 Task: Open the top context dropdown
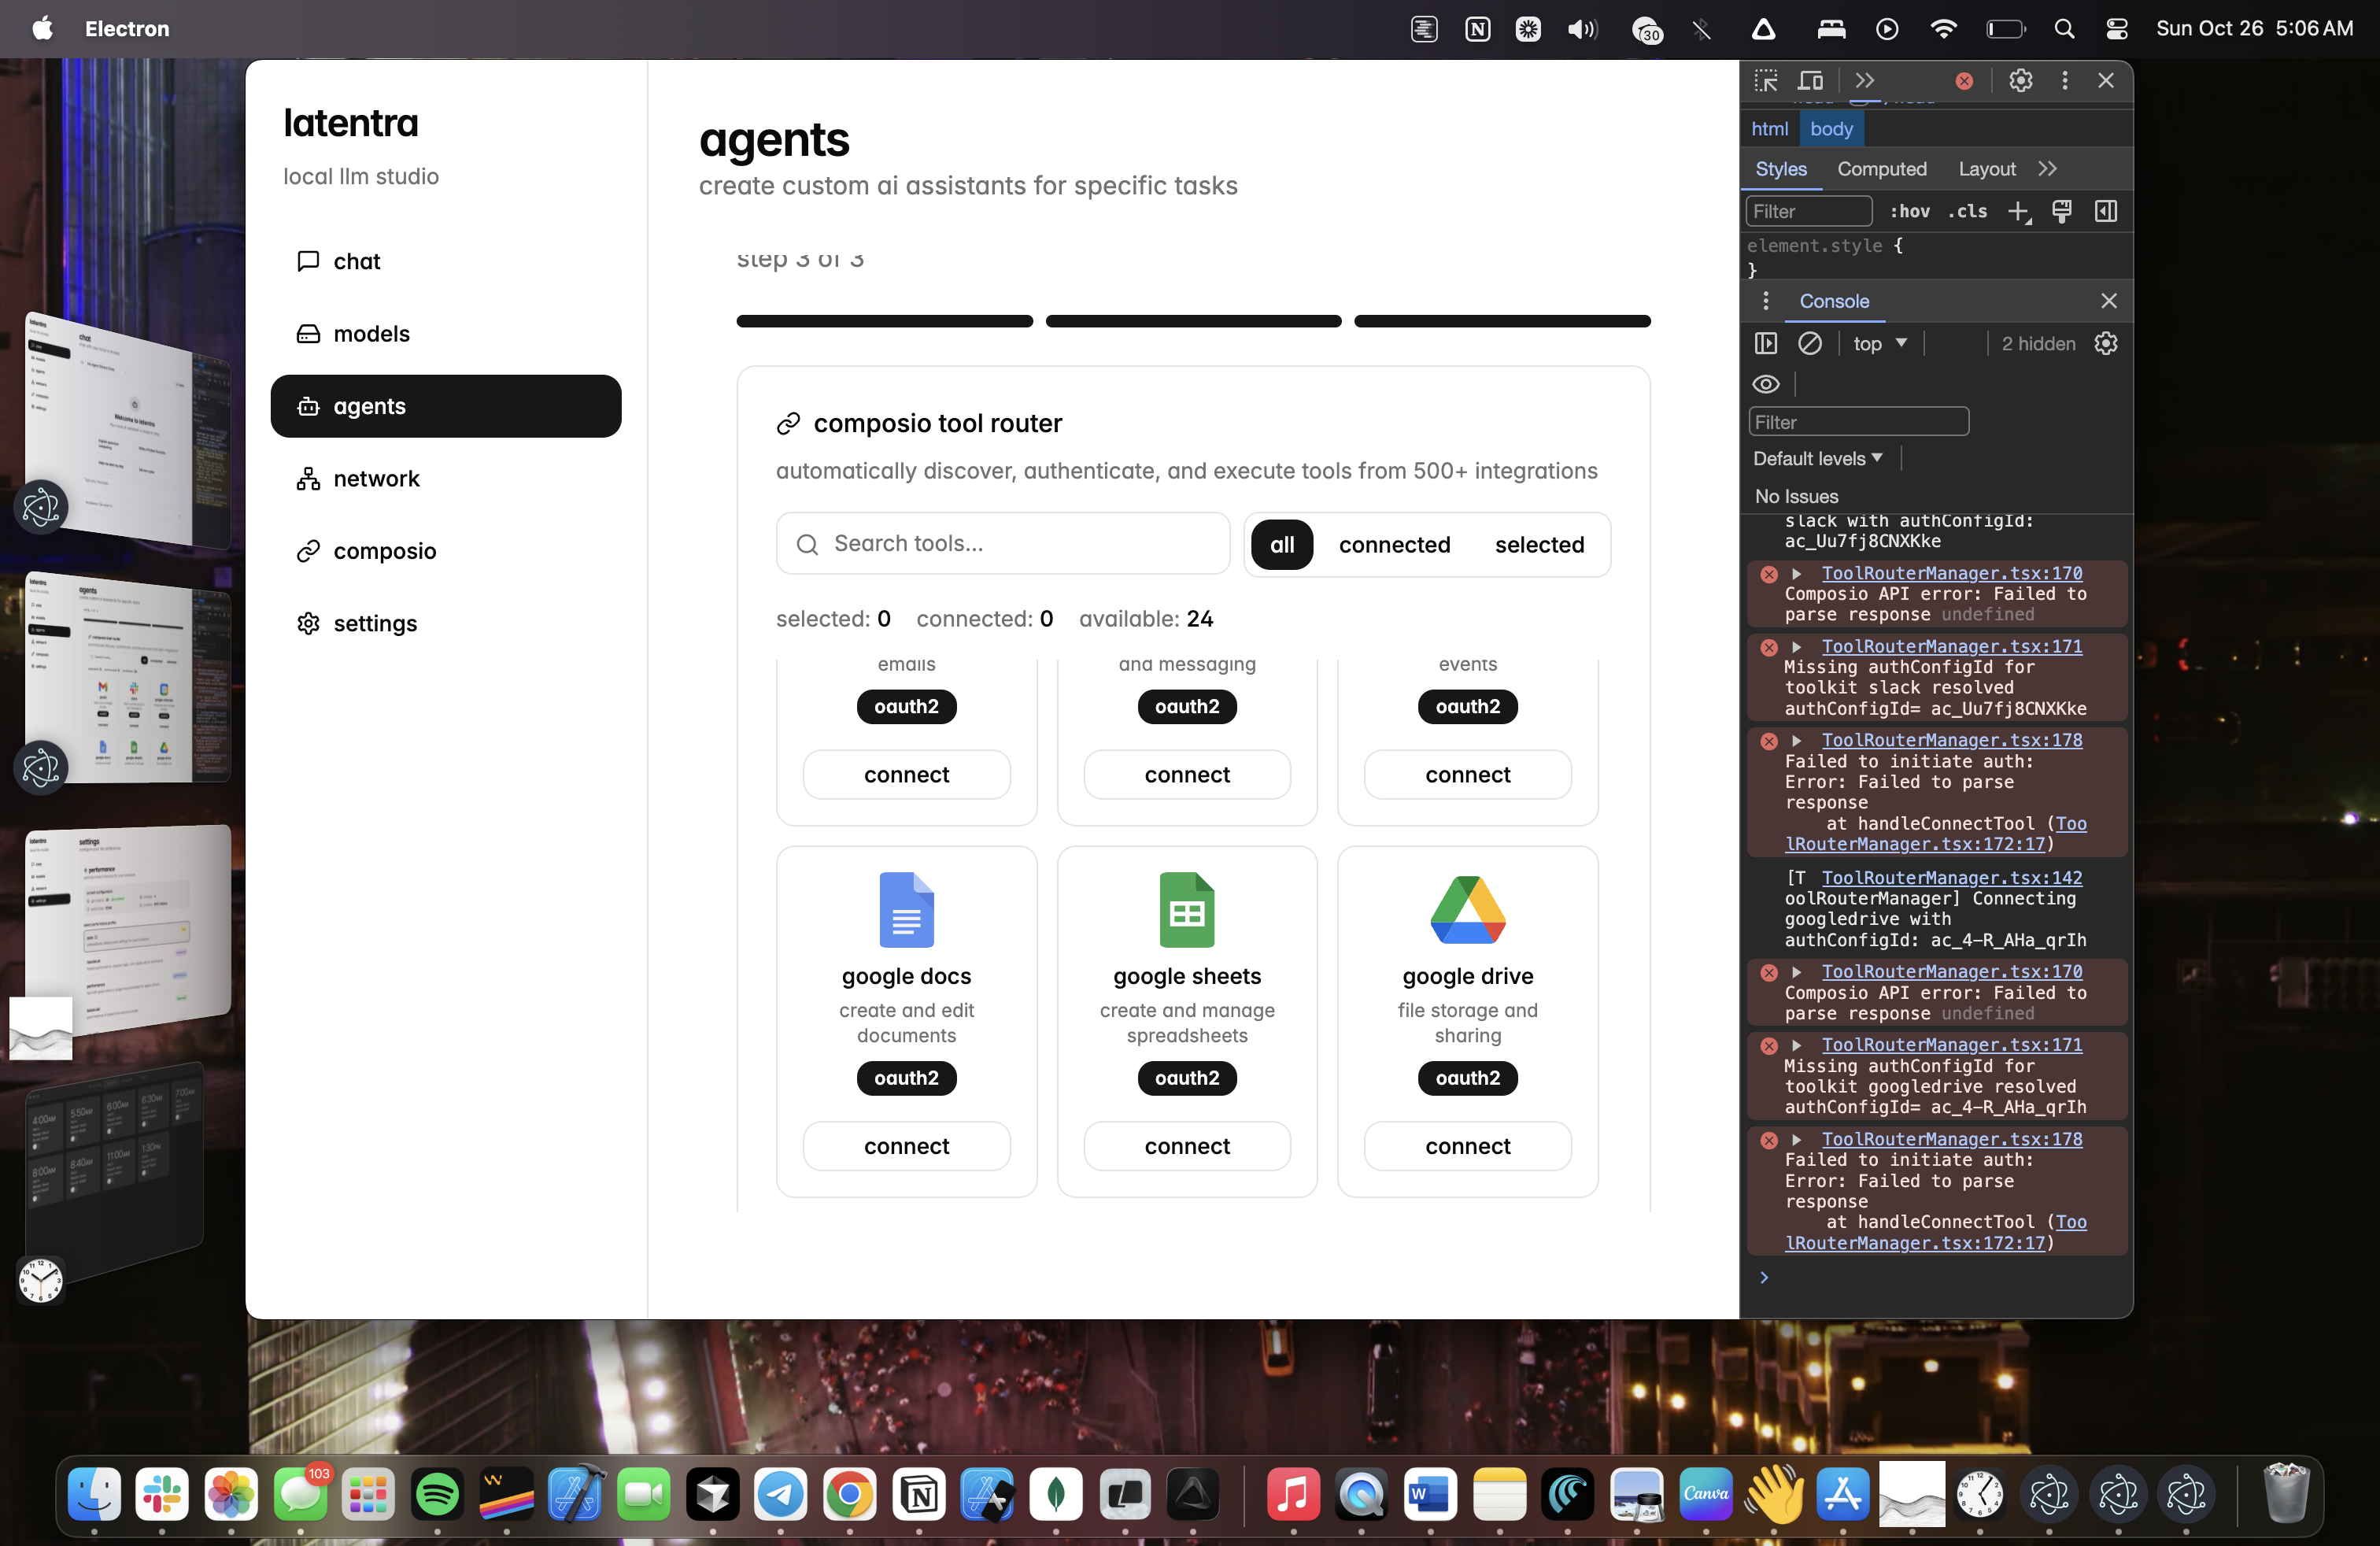pos(1879,343)
